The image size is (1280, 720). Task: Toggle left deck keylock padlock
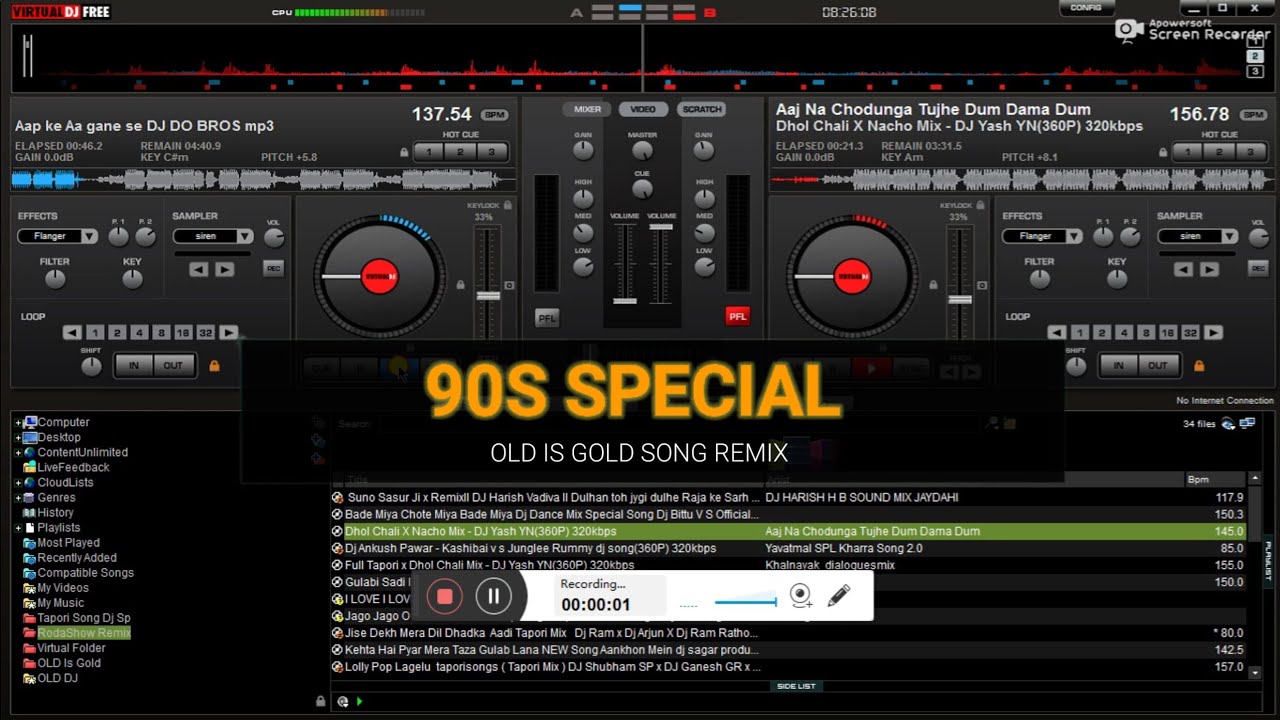[x=508, y=205]
